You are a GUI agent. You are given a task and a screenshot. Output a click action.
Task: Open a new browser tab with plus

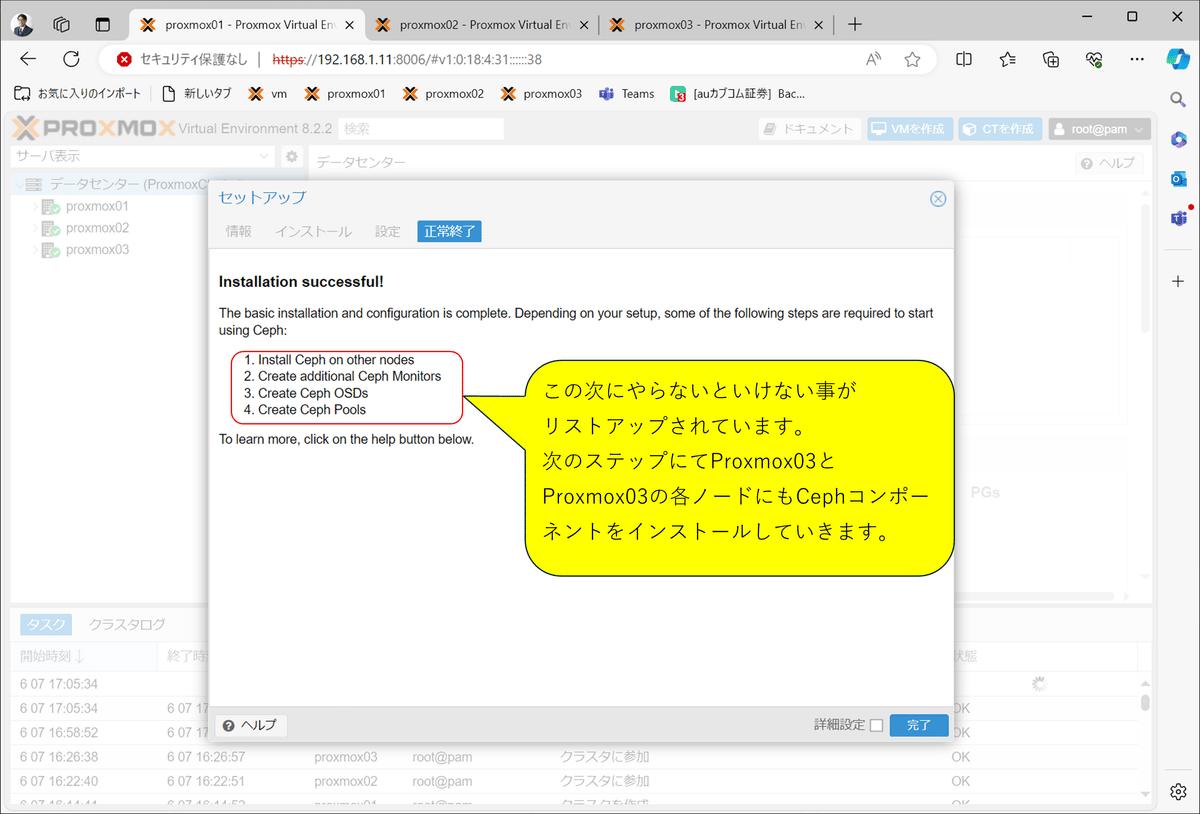point(854,24)
